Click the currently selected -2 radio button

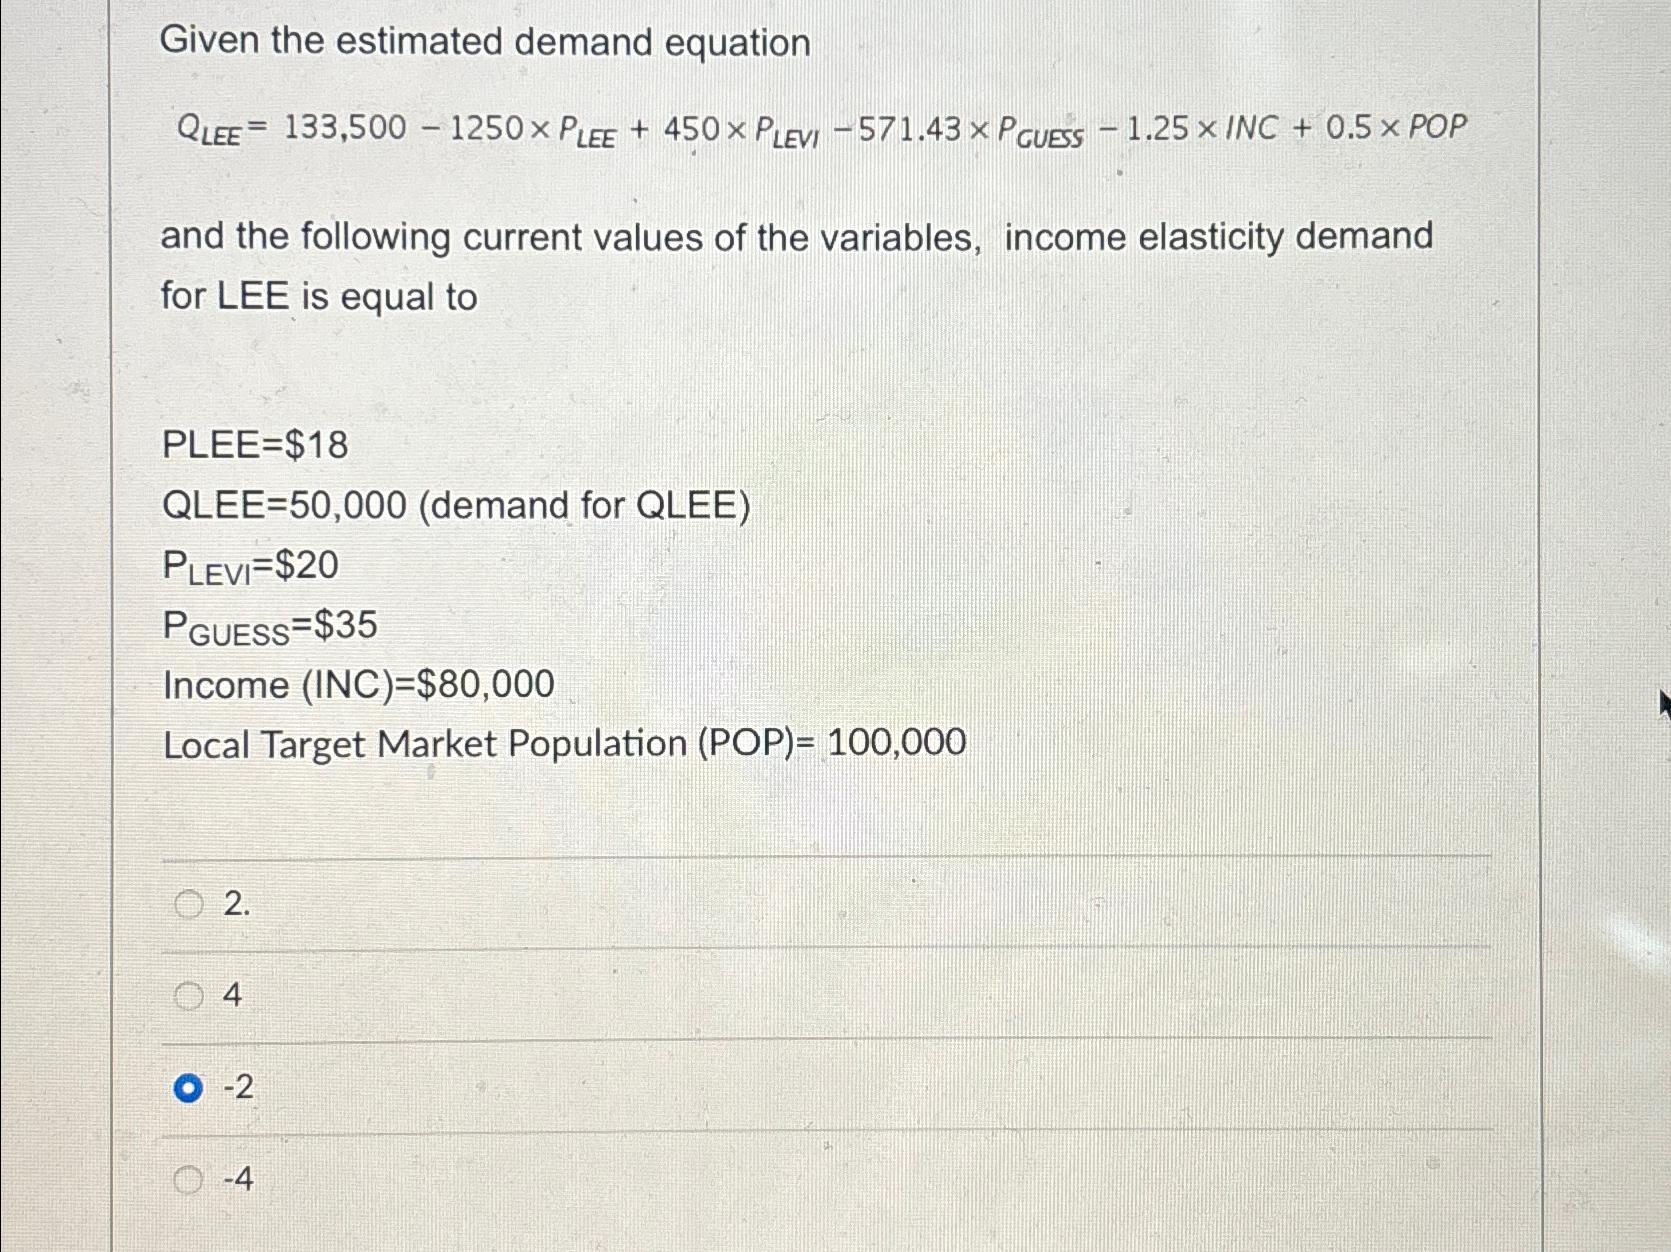(x=190, y=1087)
